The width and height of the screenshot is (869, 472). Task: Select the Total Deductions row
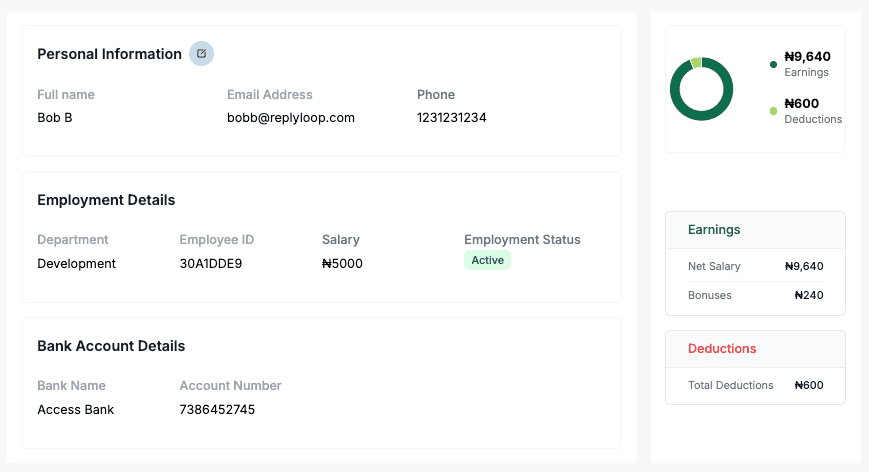pos(755,385)
